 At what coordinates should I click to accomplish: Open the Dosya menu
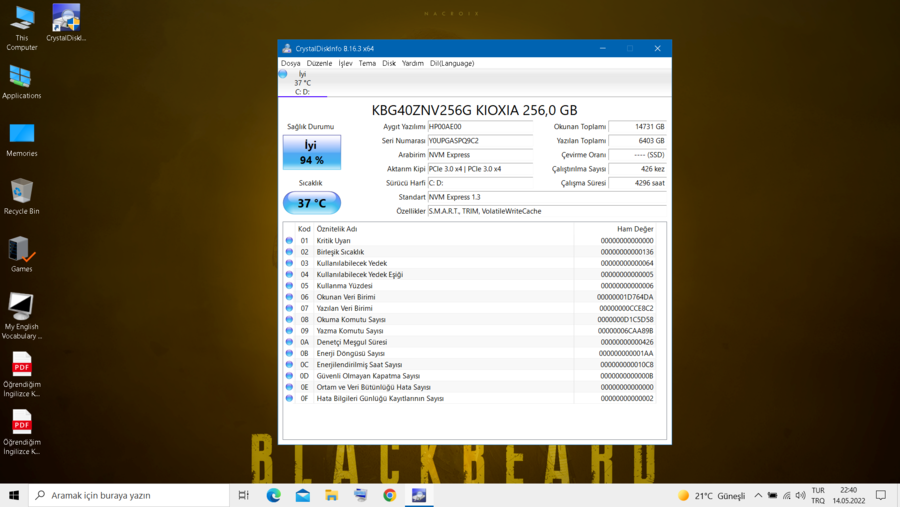pos(290,63)
